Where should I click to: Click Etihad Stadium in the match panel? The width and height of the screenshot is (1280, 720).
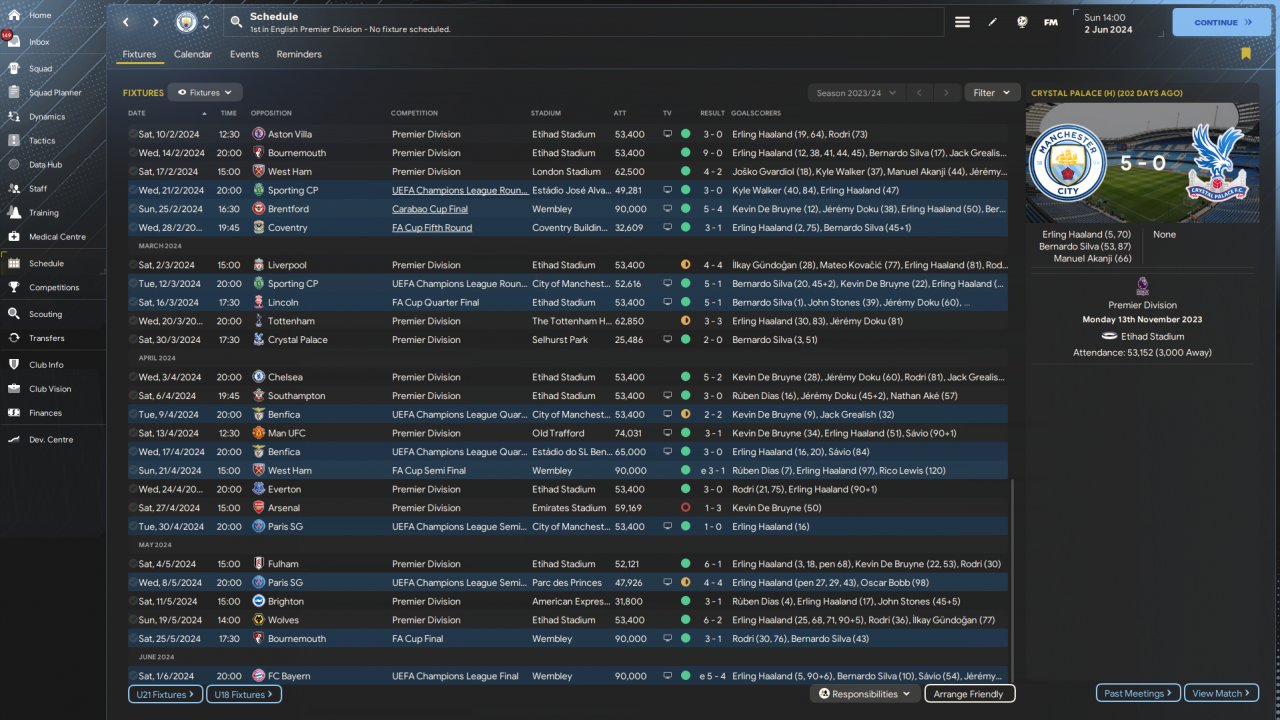point(1152,337)
